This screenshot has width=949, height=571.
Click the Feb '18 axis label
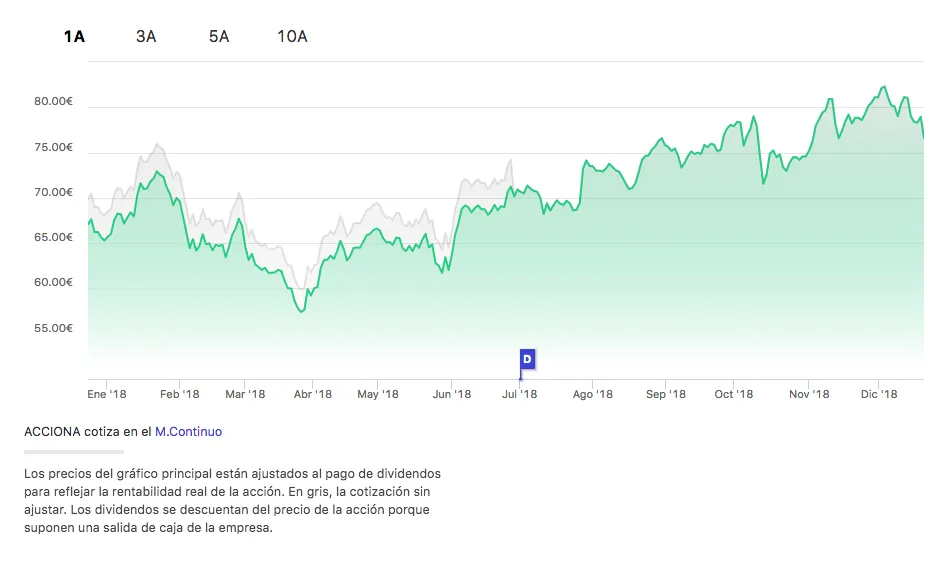click(178, 394)
